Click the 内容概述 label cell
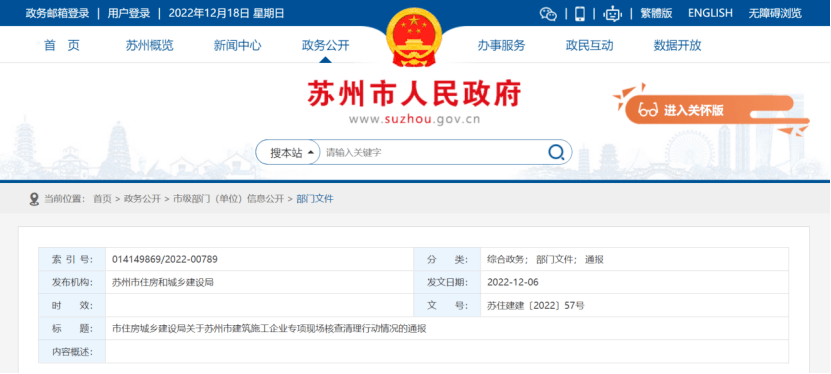Viewport: 831px width, 374px height. 72,352
